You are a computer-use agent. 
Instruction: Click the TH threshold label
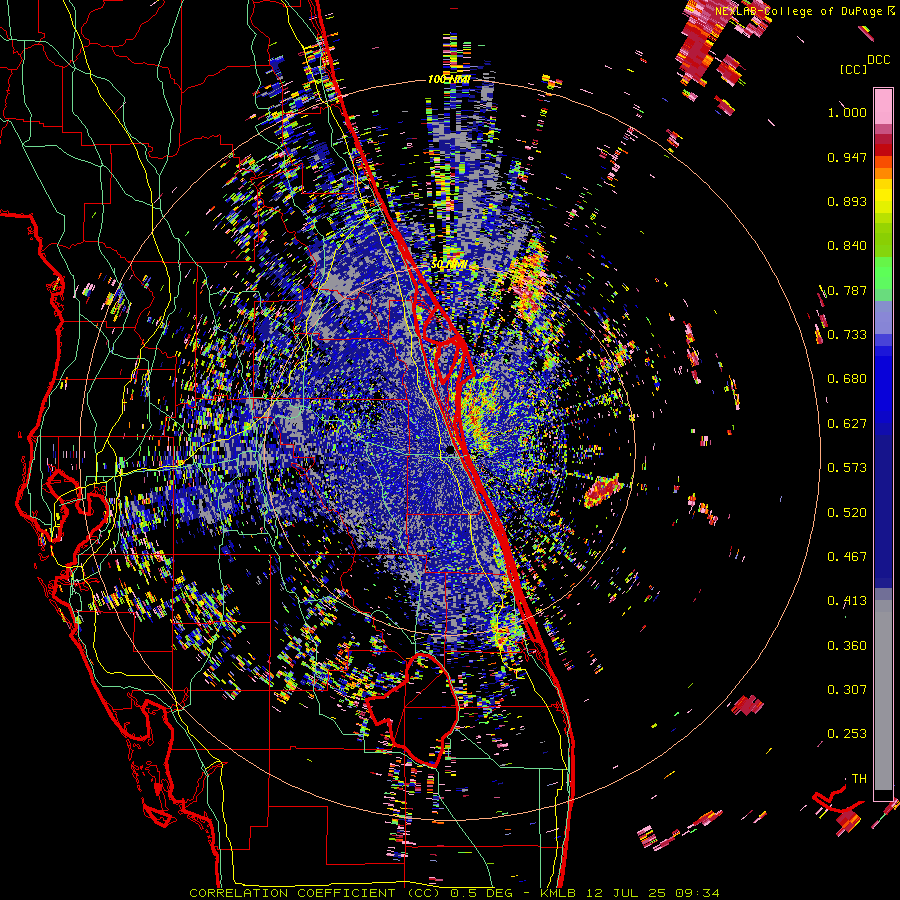point(859,779)
